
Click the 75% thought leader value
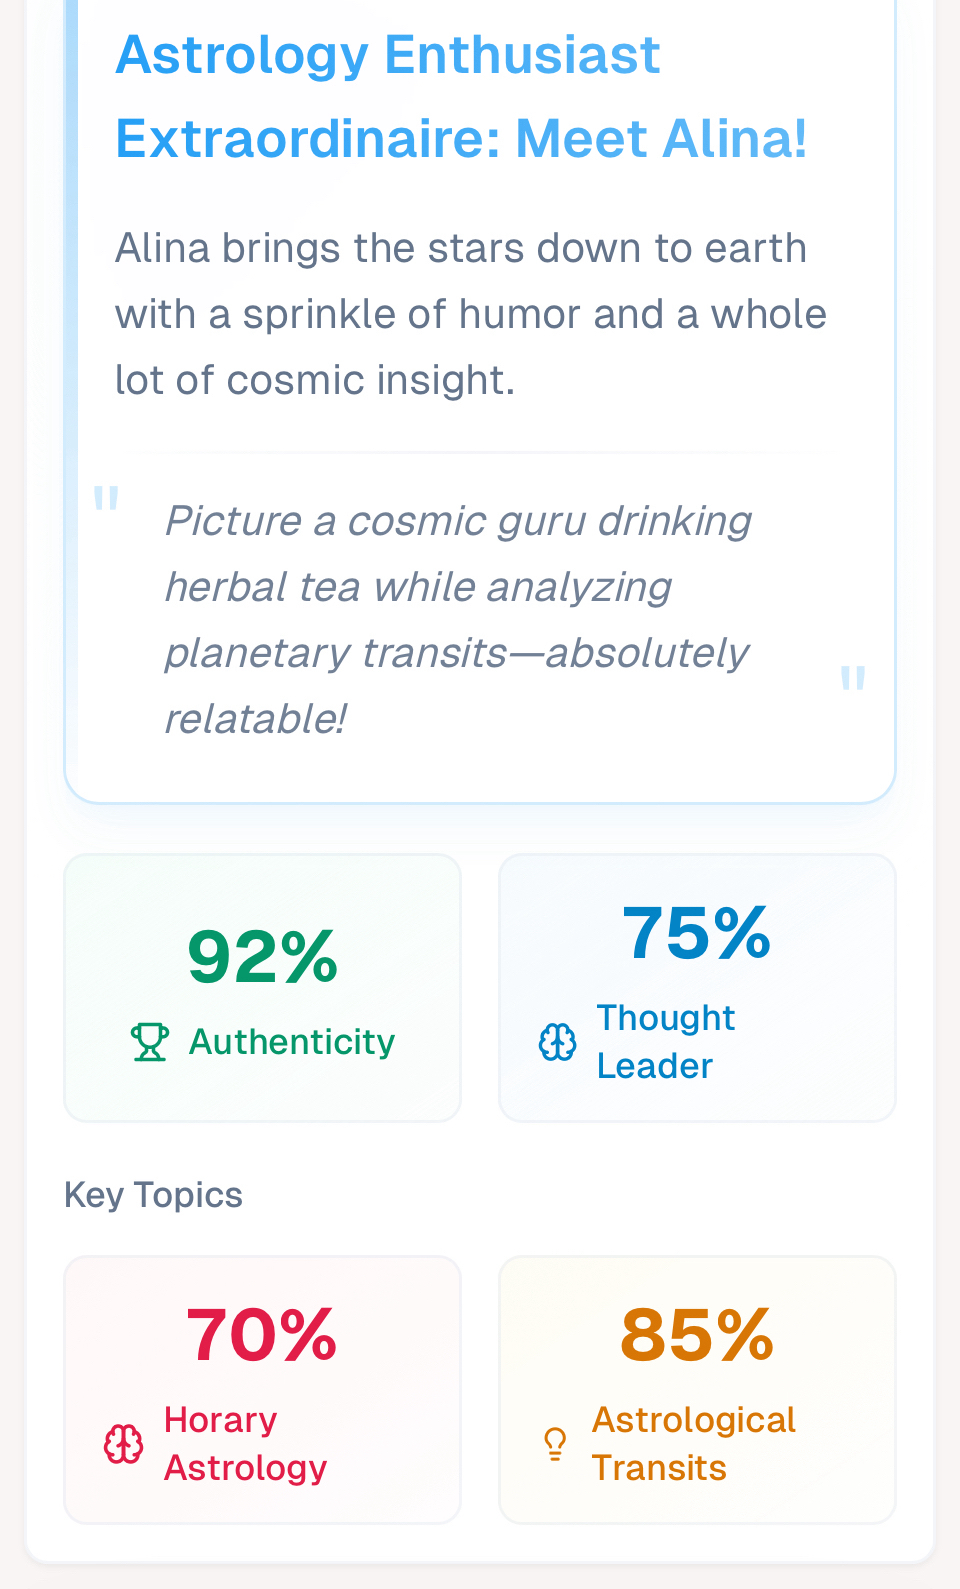tap(697, 934)
